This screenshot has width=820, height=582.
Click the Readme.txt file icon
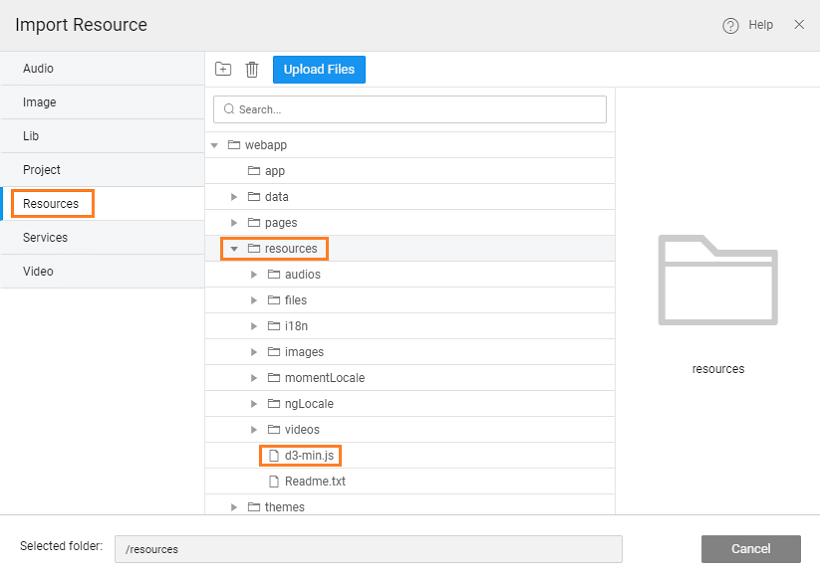(273, 482)
